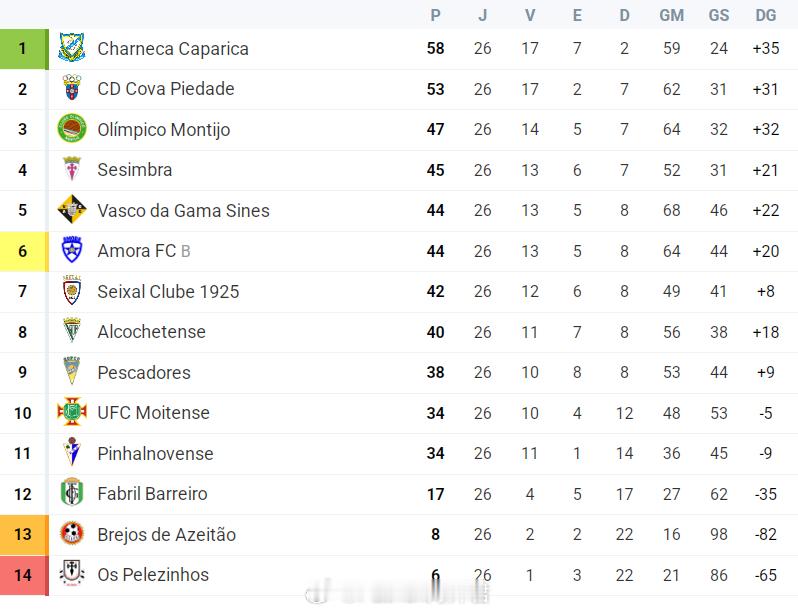This screenshot has width=798, height=613.
Task: Click the Brejos de Azeitão red ball crest
Action: point(72,534)
